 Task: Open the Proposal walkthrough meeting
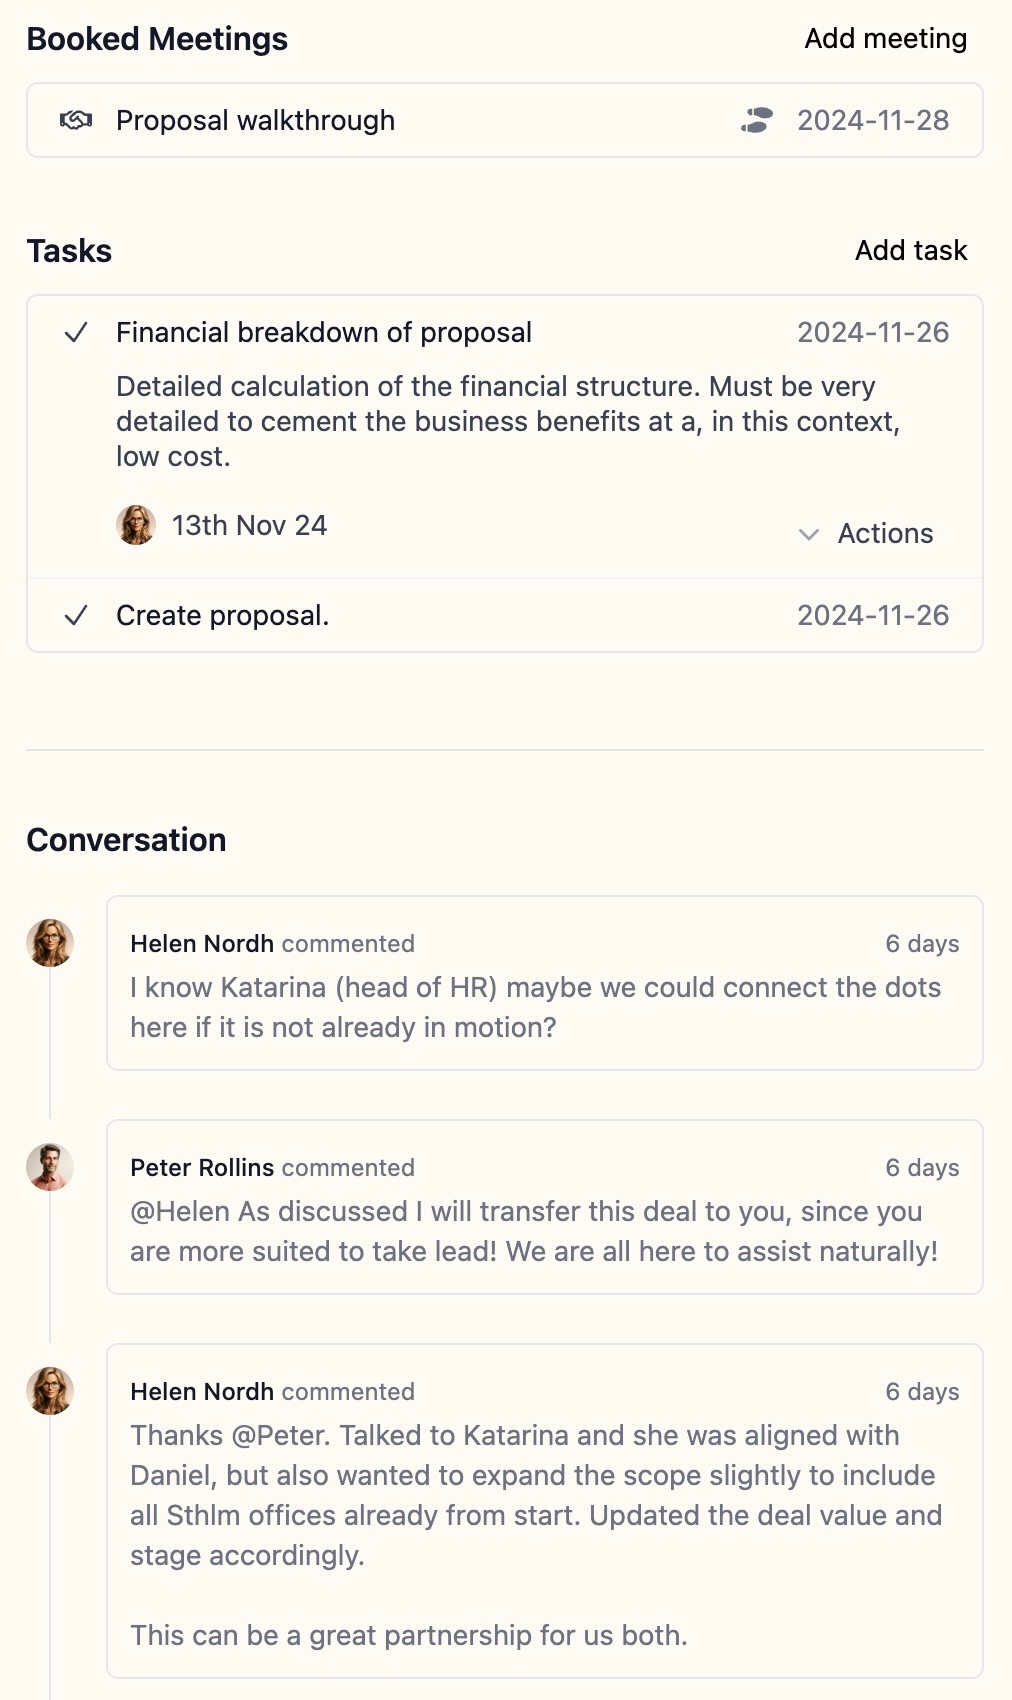255,121
